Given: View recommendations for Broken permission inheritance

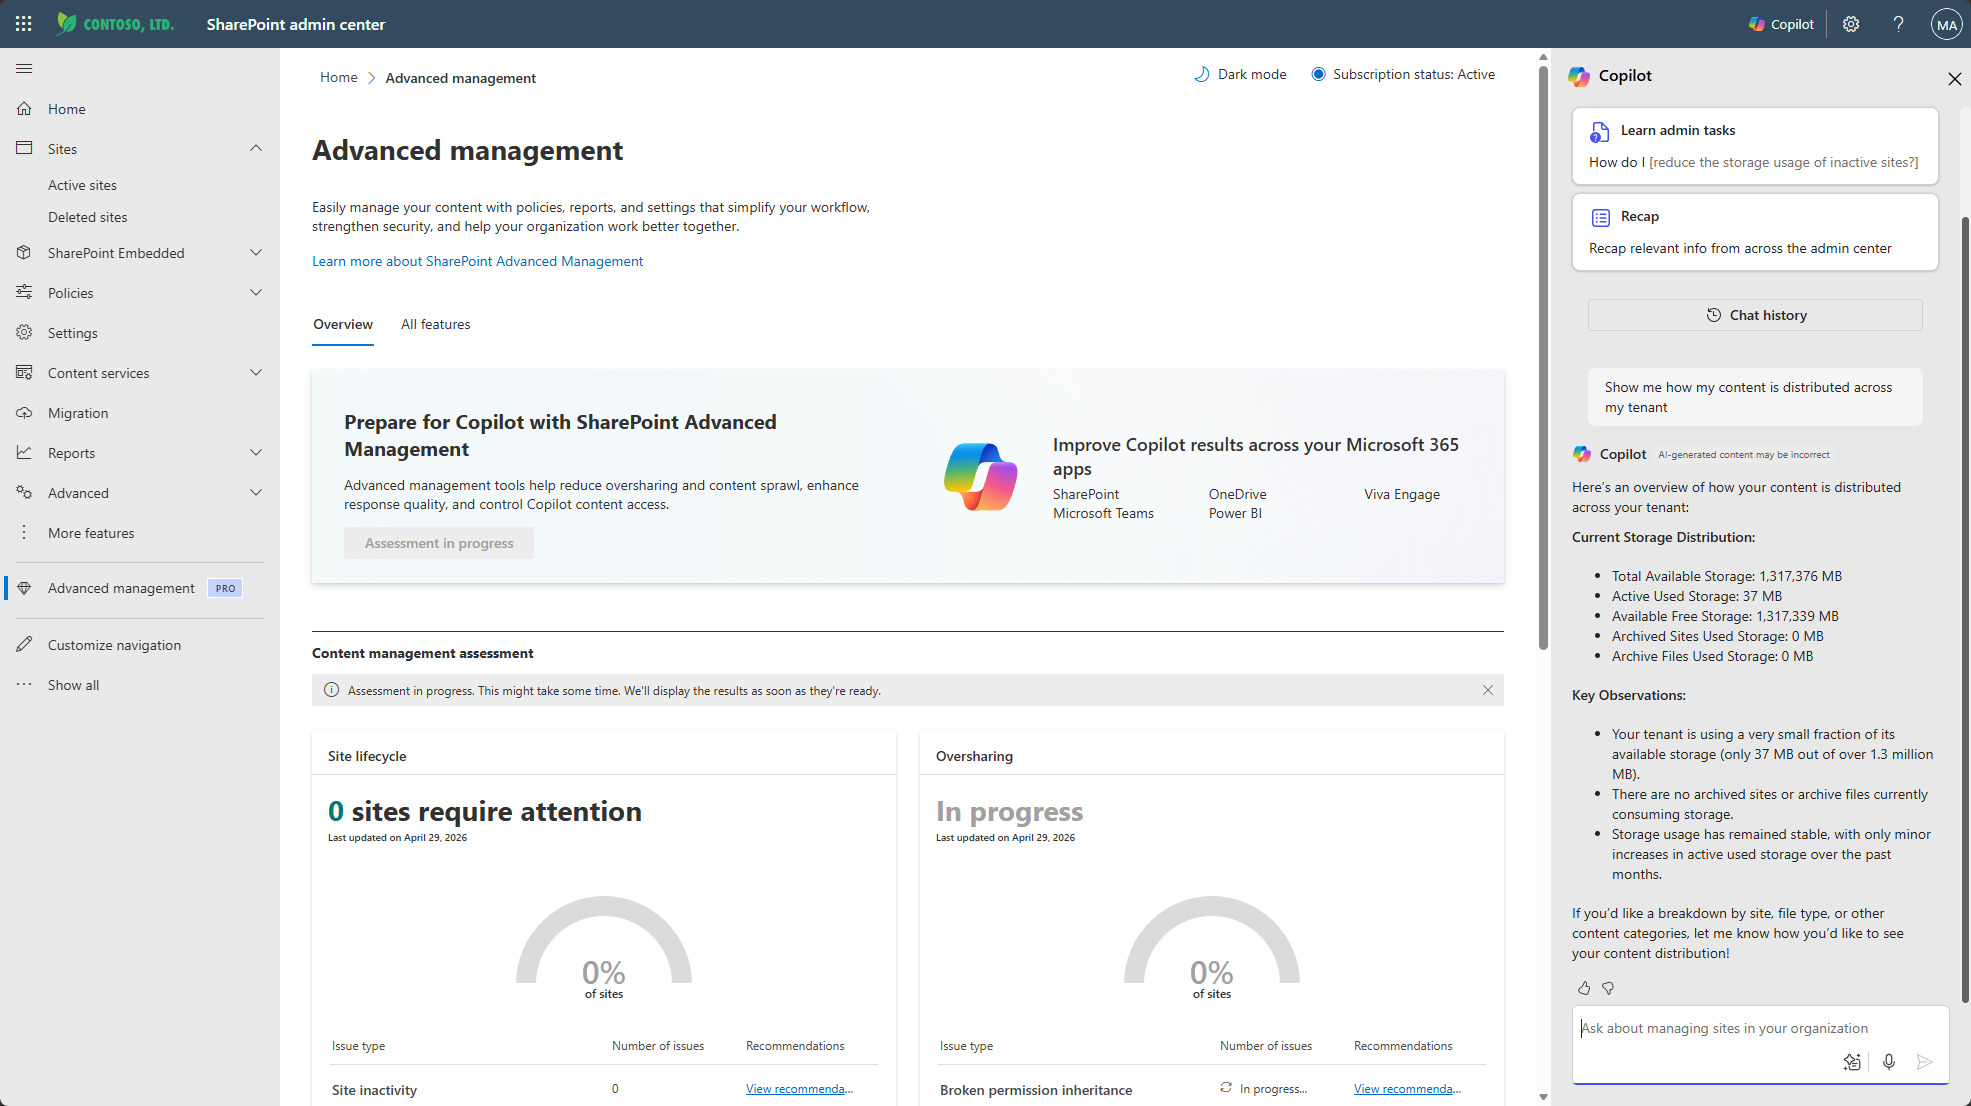Looking at the screenshot, I should click(x=1407, y=1089).
